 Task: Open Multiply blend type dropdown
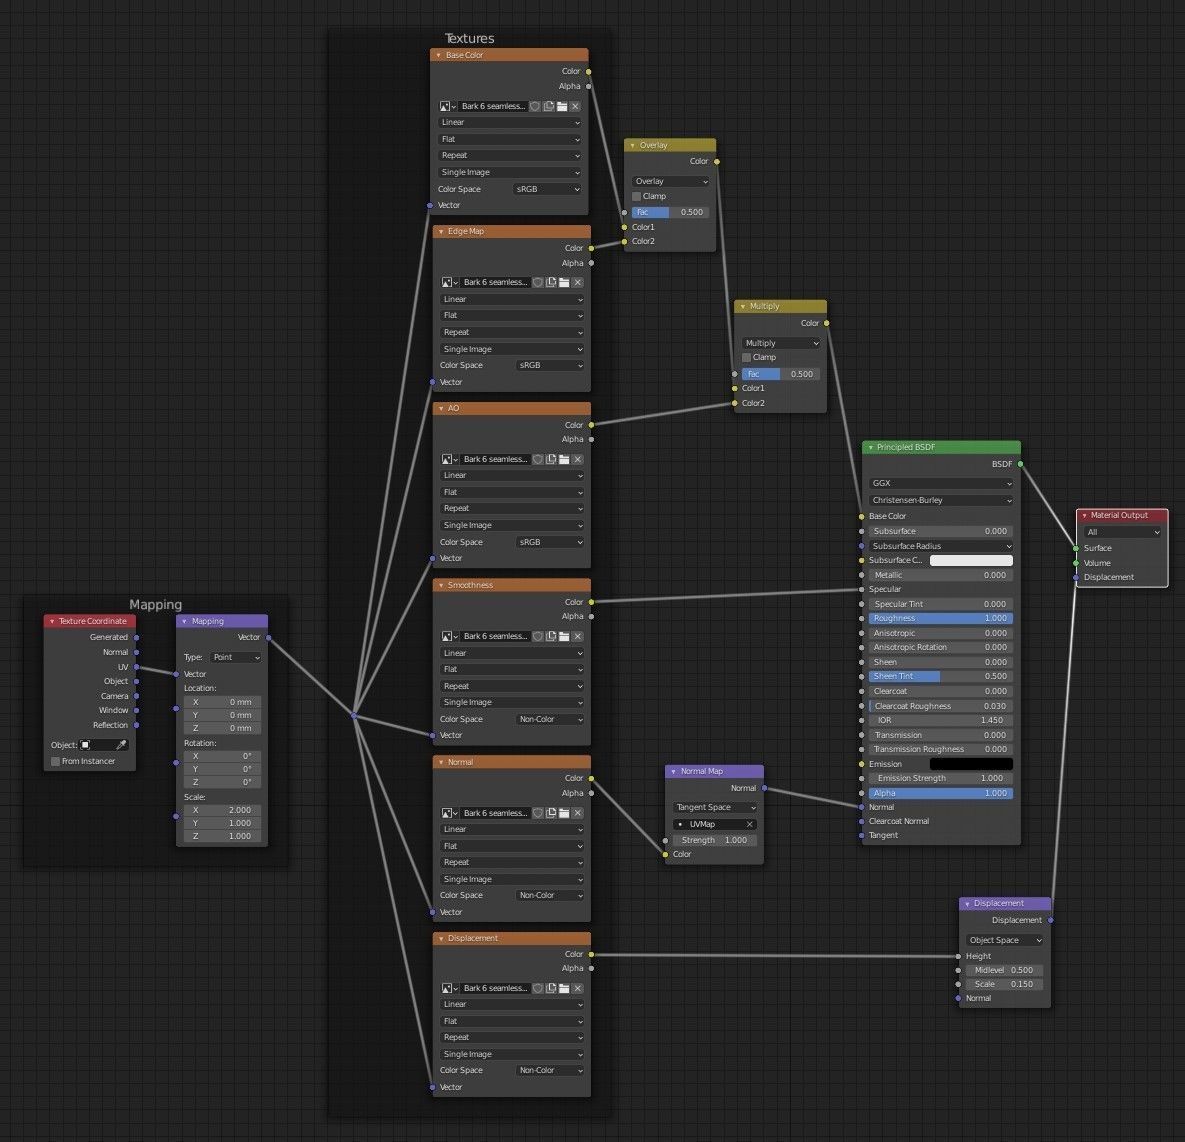(x=781, y=343)
